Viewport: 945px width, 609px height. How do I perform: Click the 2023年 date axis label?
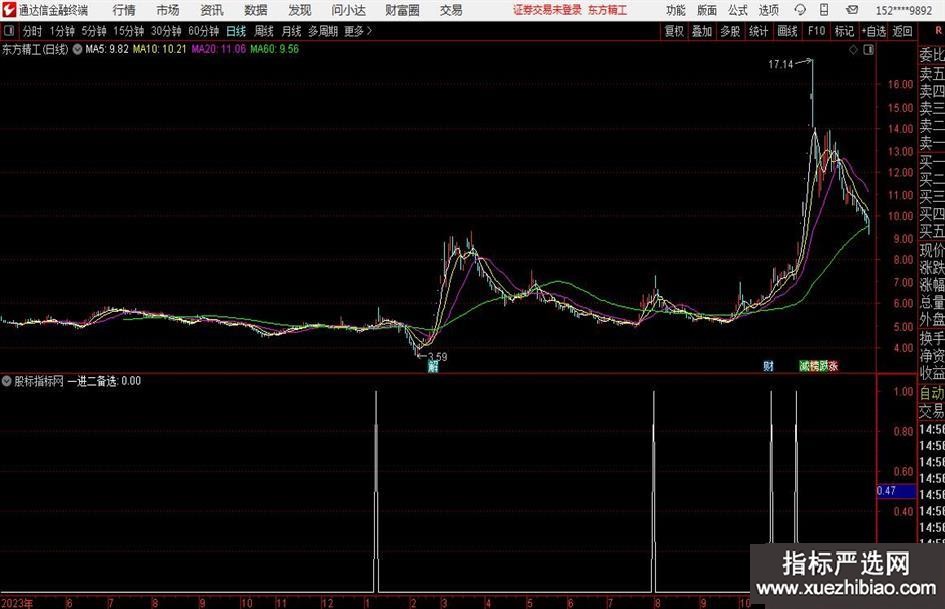tap(17, 603)
